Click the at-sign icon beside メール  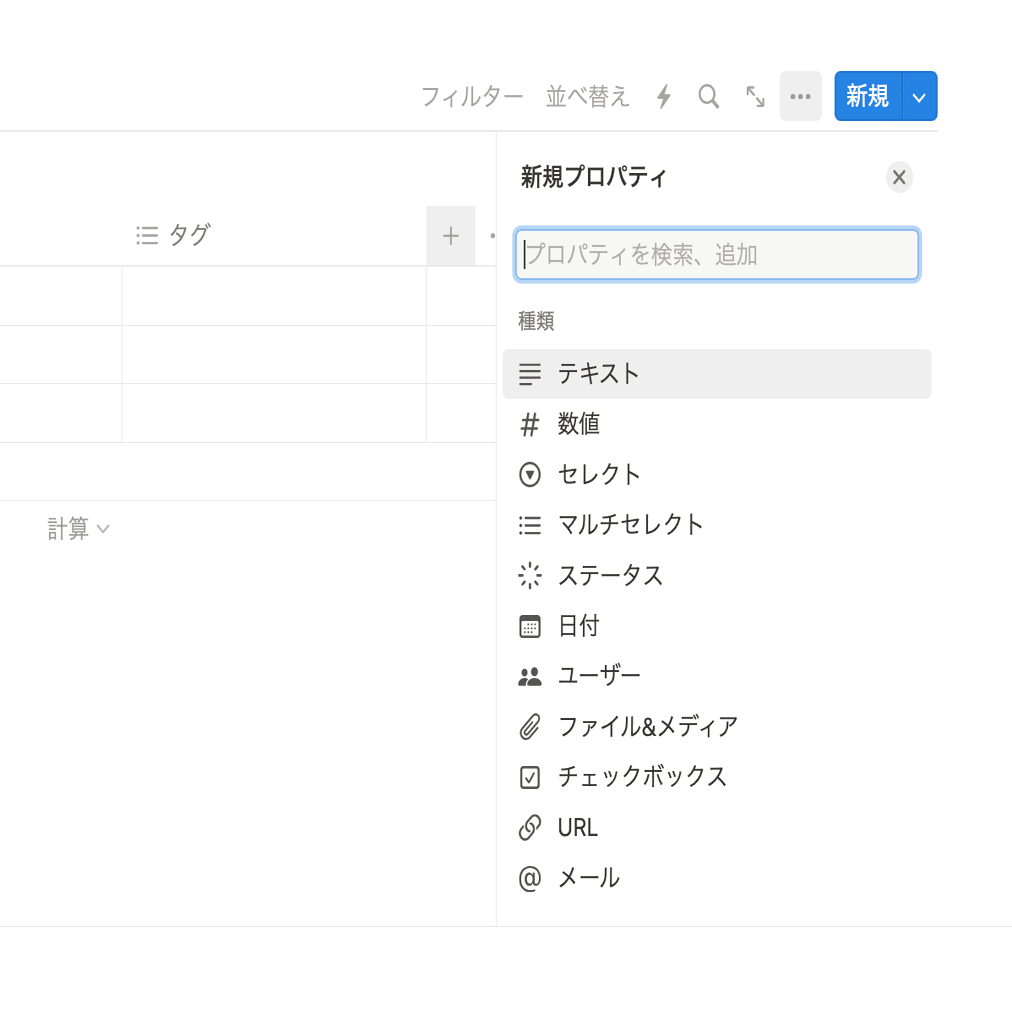pyautogui.click(x=530, y=878)
